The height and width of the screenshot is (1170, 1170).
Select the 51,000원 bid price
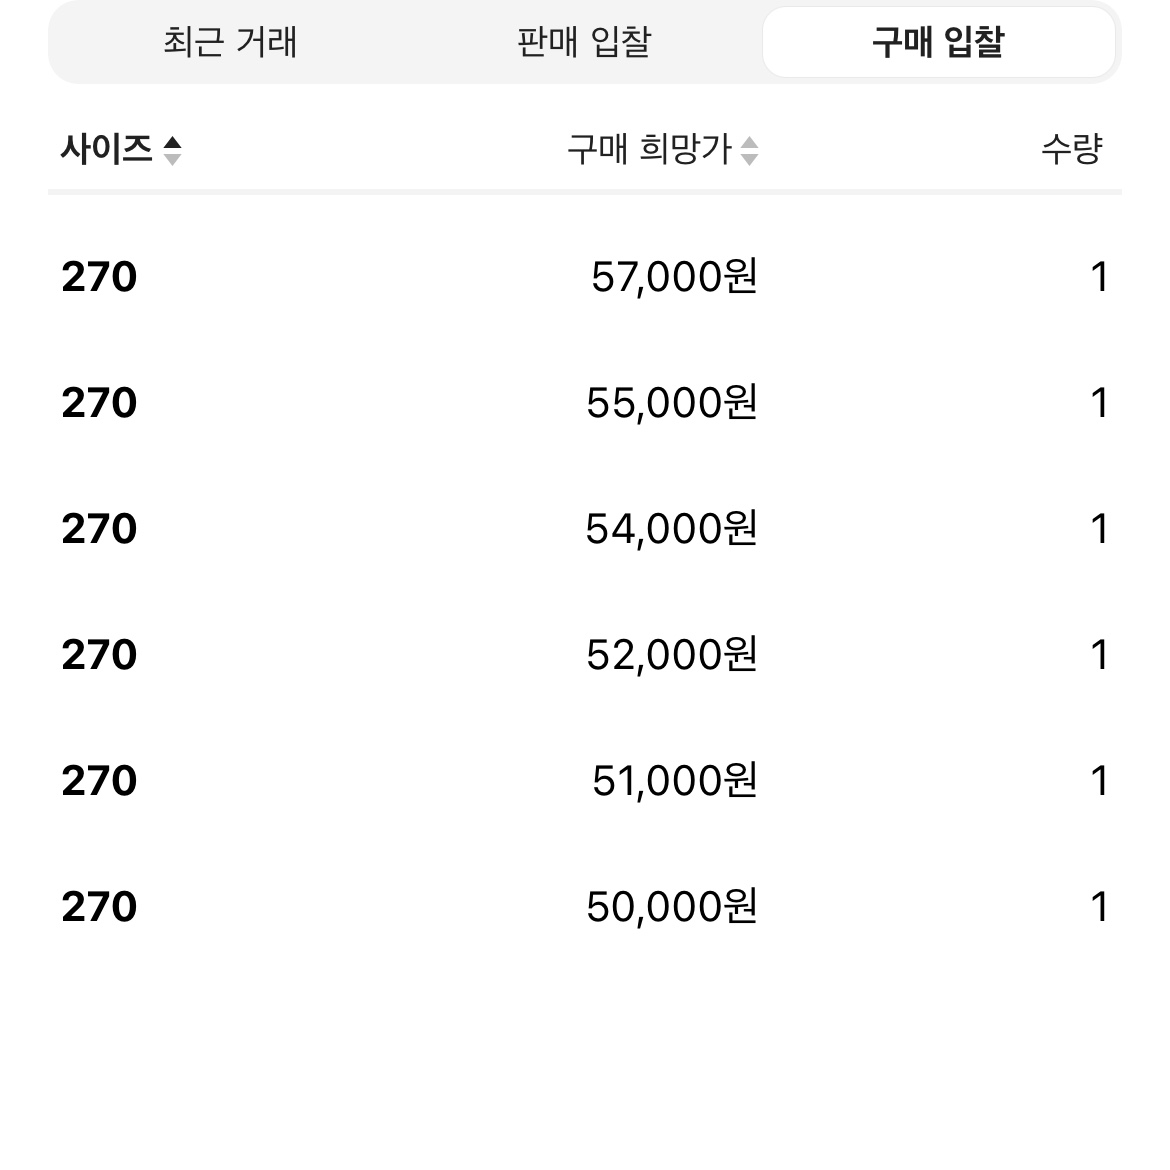(x=675, y=781)
